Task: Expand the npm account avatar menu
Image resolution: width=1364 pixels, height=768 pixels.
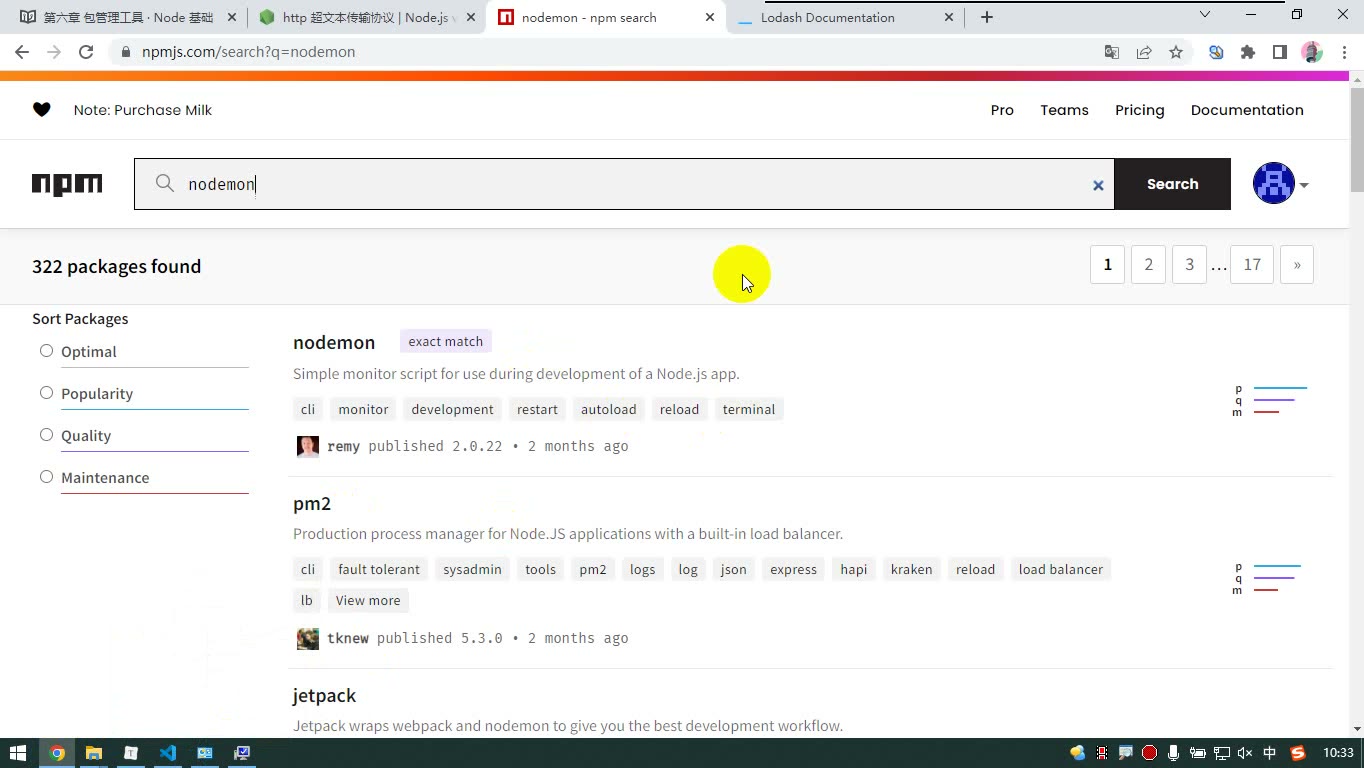Action: tap(1281, 184)
